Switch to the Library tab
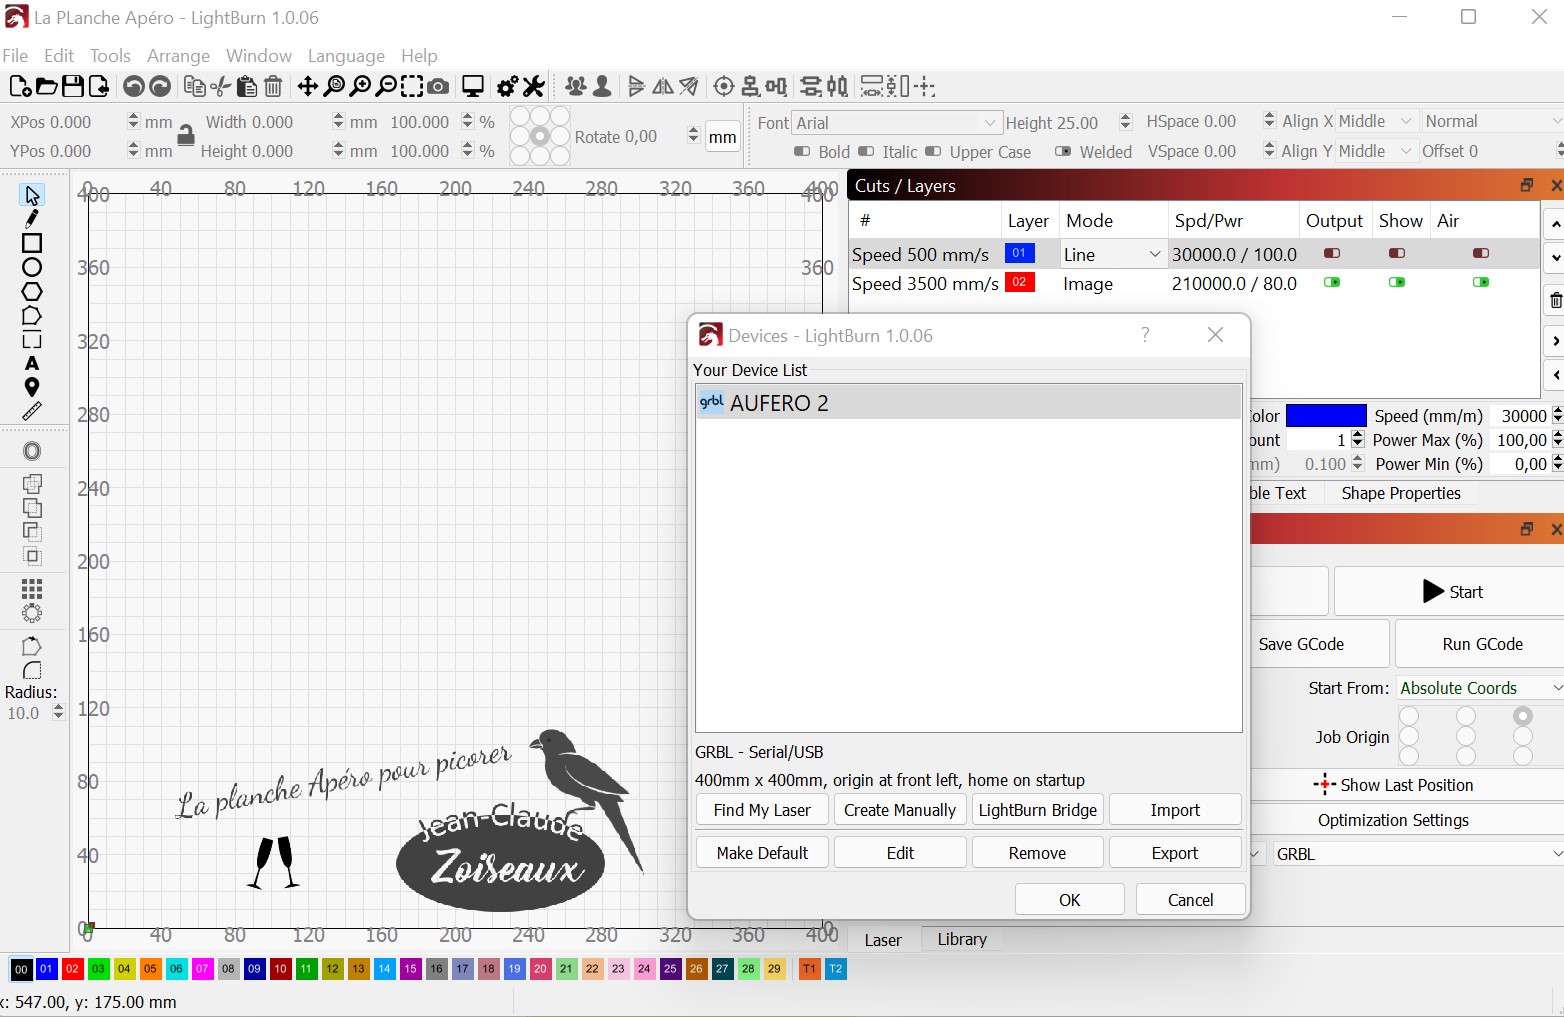This screenshot has width=1564, height=1017. [x=962, y=940]
